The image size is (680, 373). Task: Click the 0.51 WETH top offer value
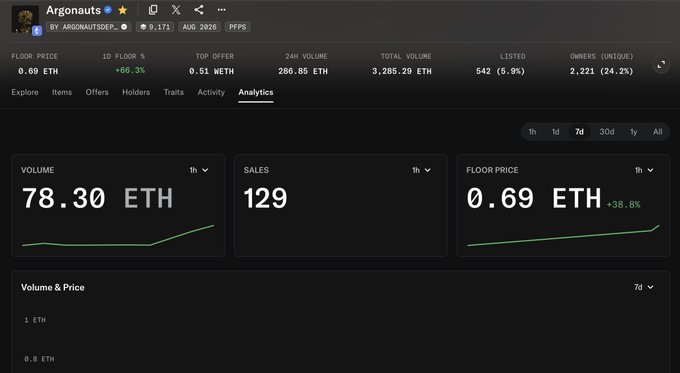coord(211,71)
